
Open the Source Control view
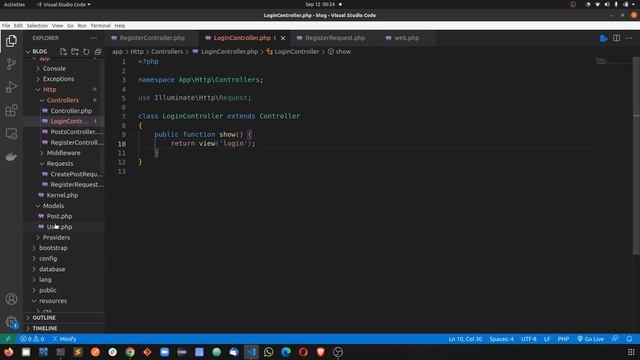pos(11,64)
